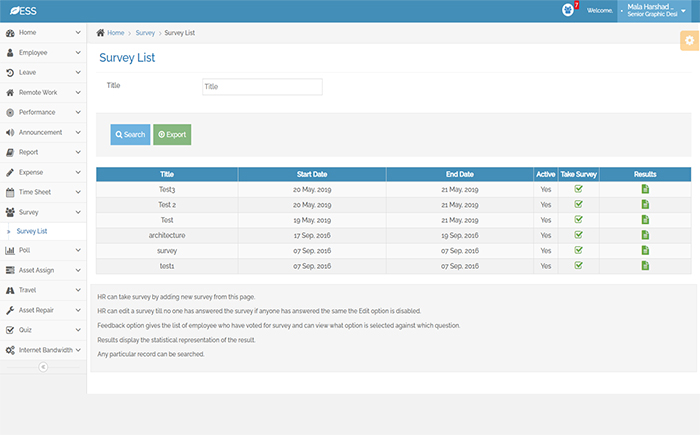Viewport: 700px width, 435px height.
Task: Click the orange settings gear button
Action: point(690,41)
